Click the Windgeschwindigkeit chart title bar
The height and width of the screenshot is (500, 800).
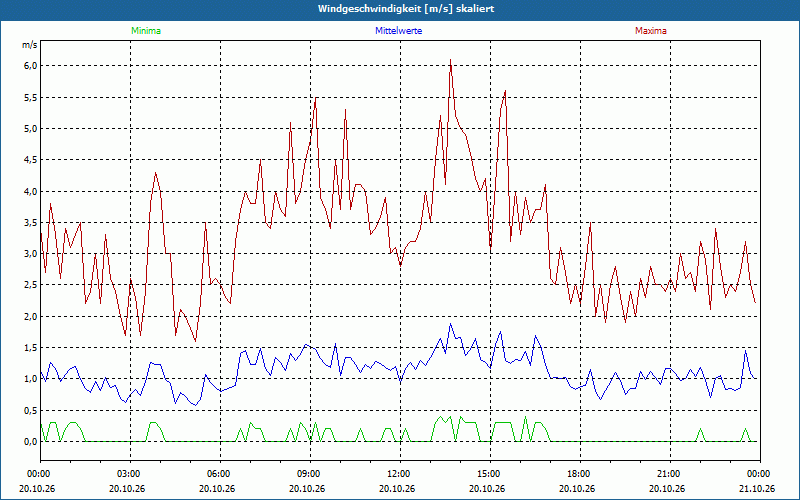400,9
